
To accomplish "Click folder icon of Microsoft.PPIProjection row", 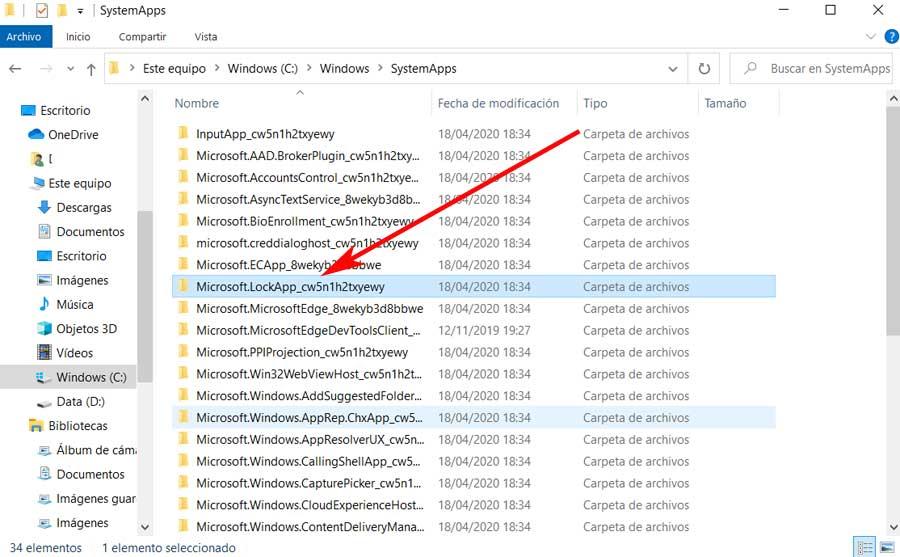I will (x=183, y=351).
